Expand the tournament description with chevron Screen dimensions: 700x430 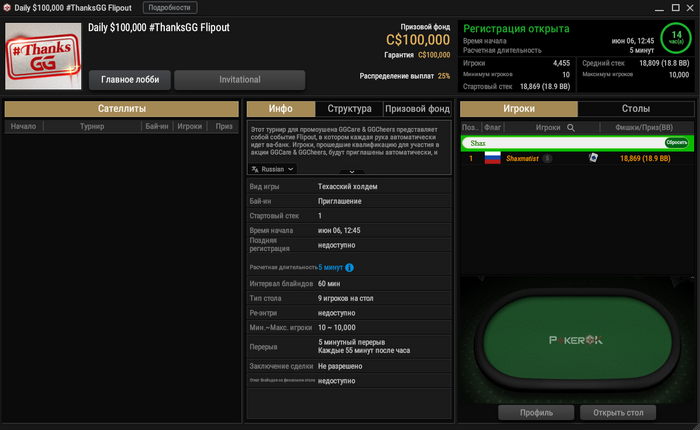(x=352, y=171)
